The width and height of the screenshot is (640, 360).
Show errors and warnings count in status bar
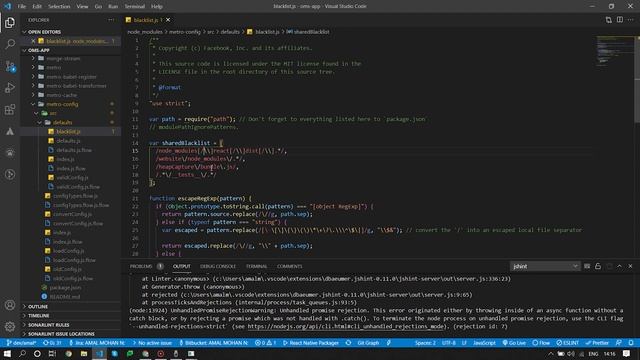click(265, 343)
